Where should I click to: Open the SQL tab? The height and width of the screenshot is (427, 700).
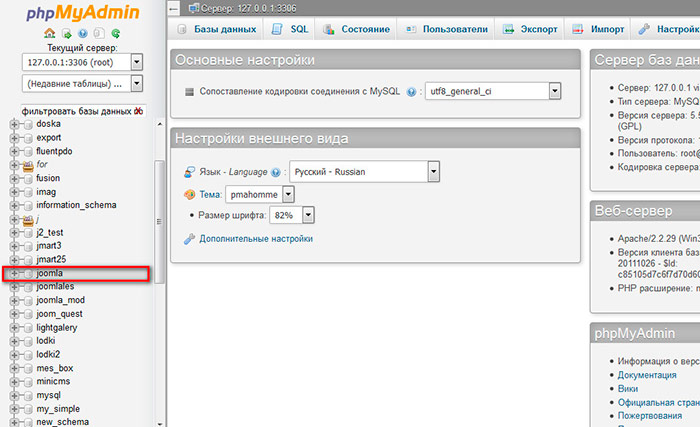289,29
